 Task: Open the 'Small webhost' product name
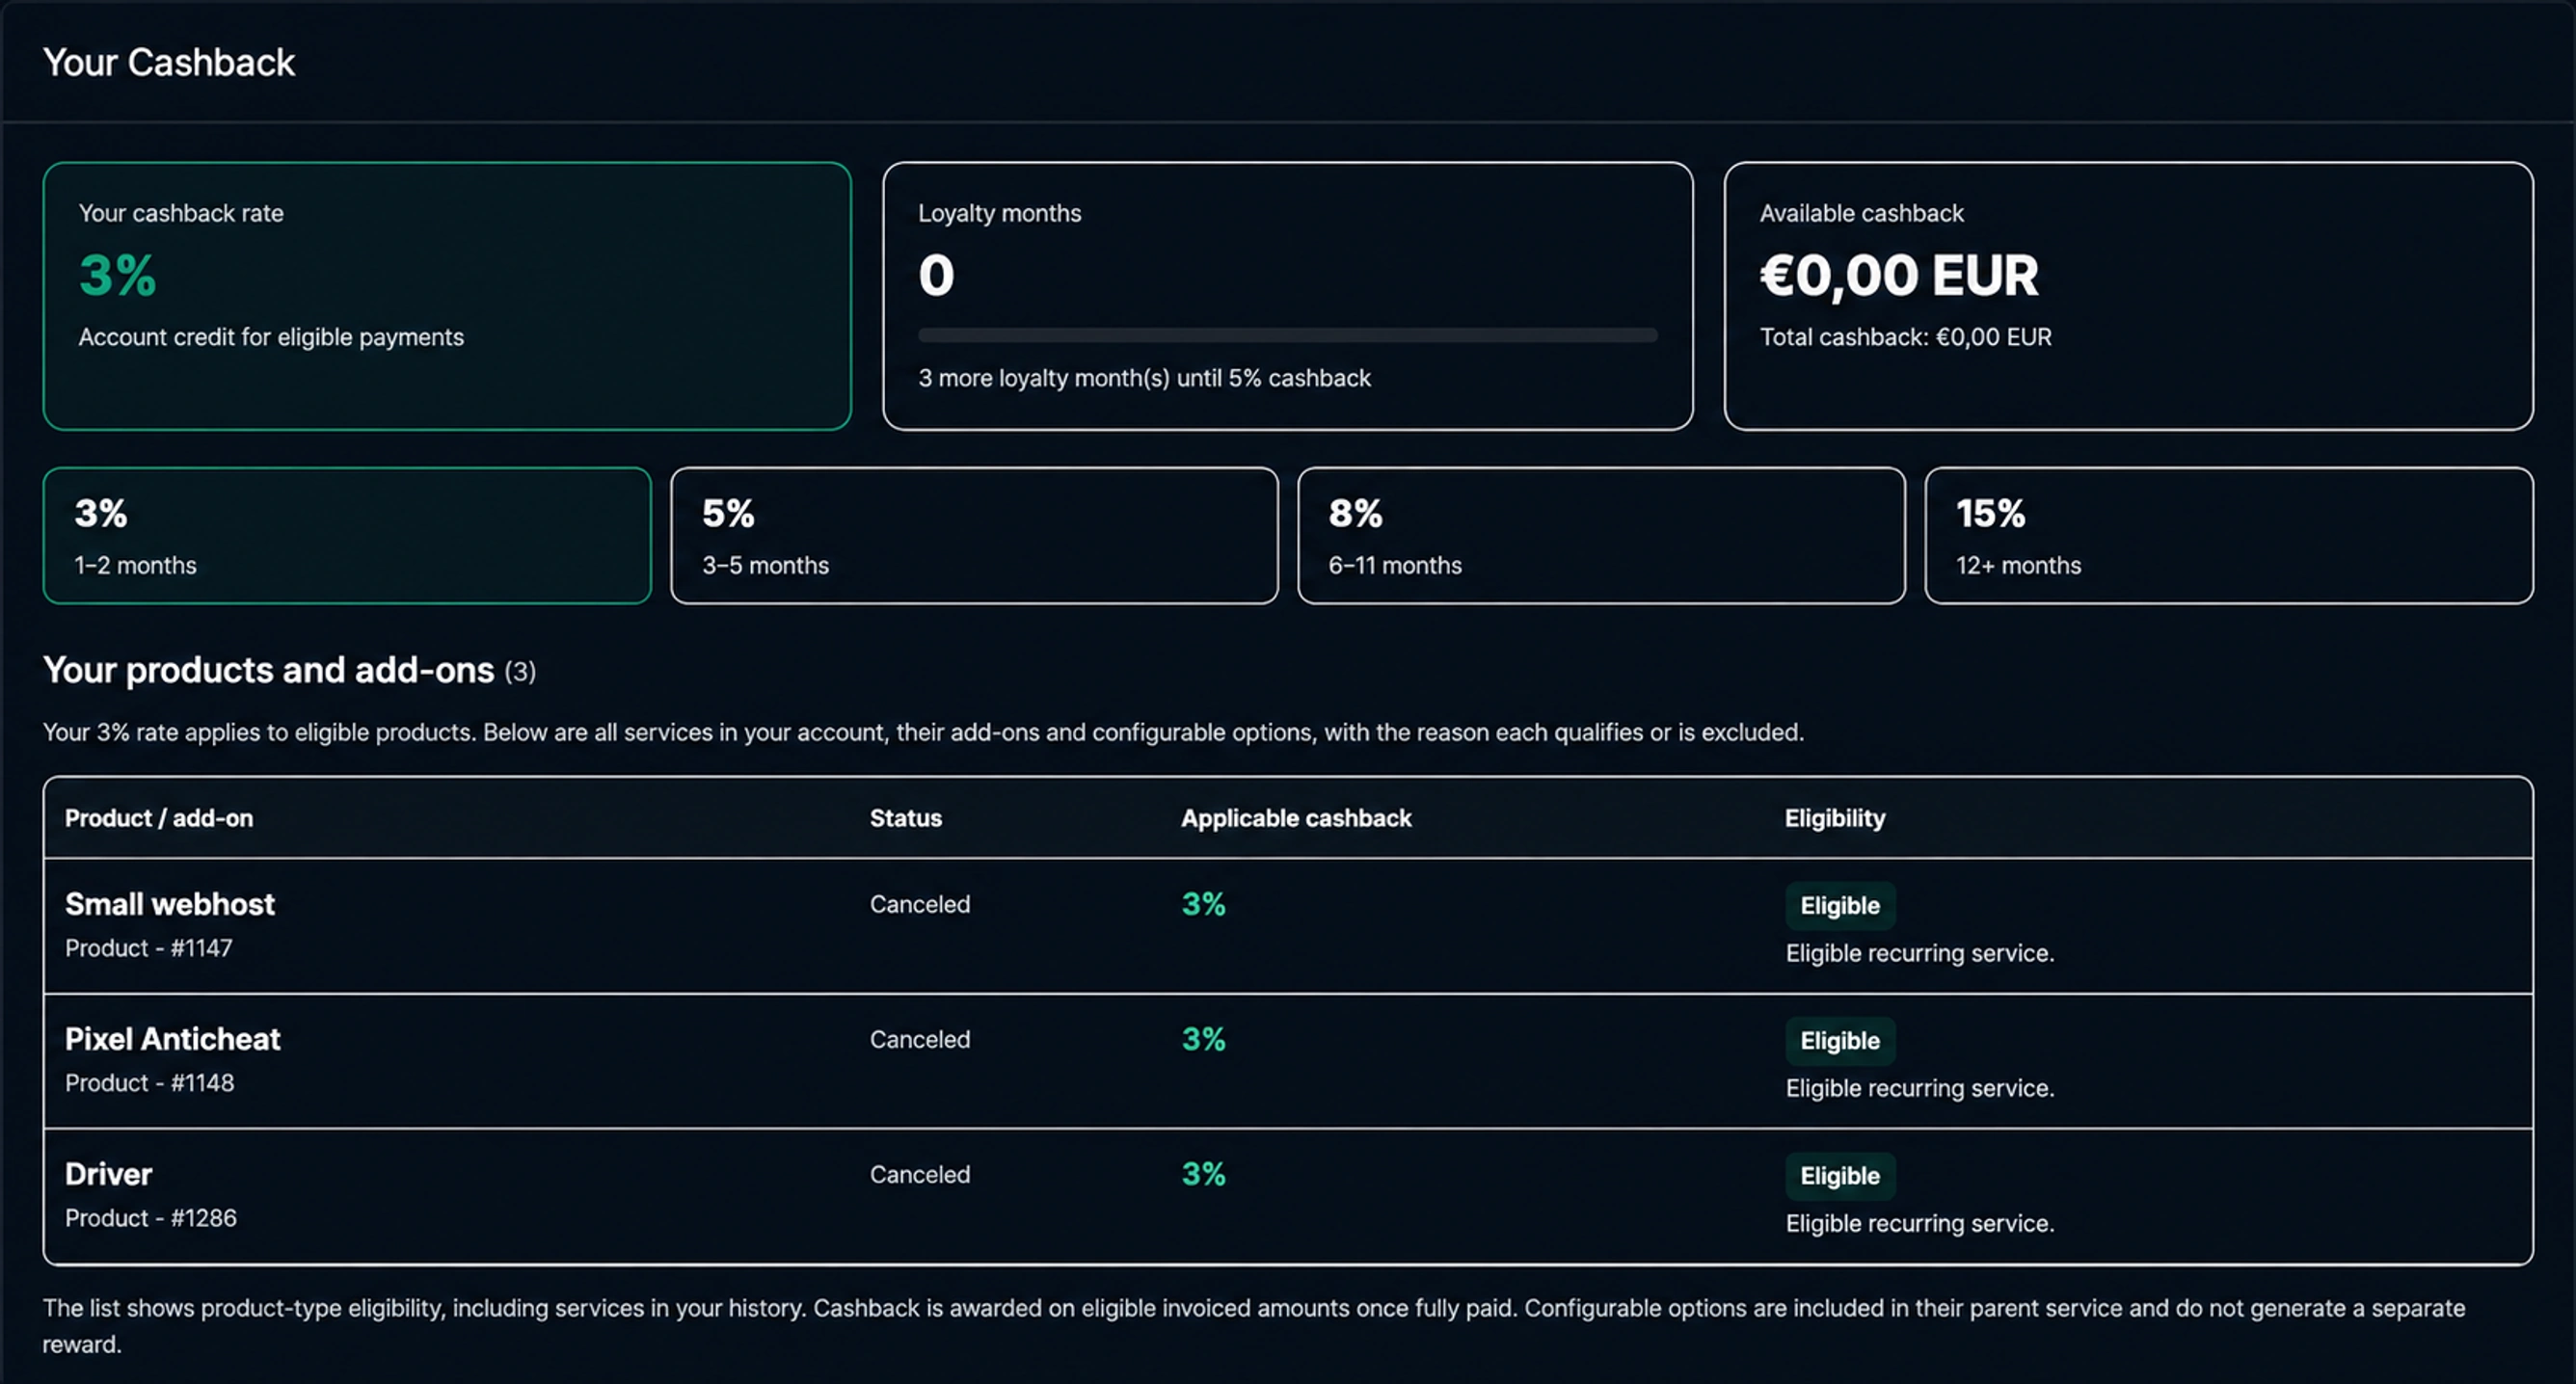coord(170,904)
